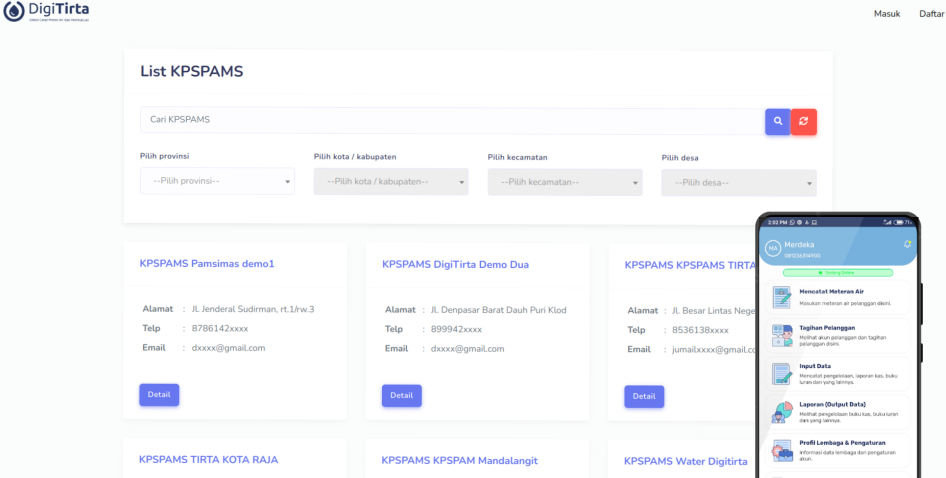Tap the Input Data icon
The width and height of the screenshot is (946, 478).
coord(782,374)
